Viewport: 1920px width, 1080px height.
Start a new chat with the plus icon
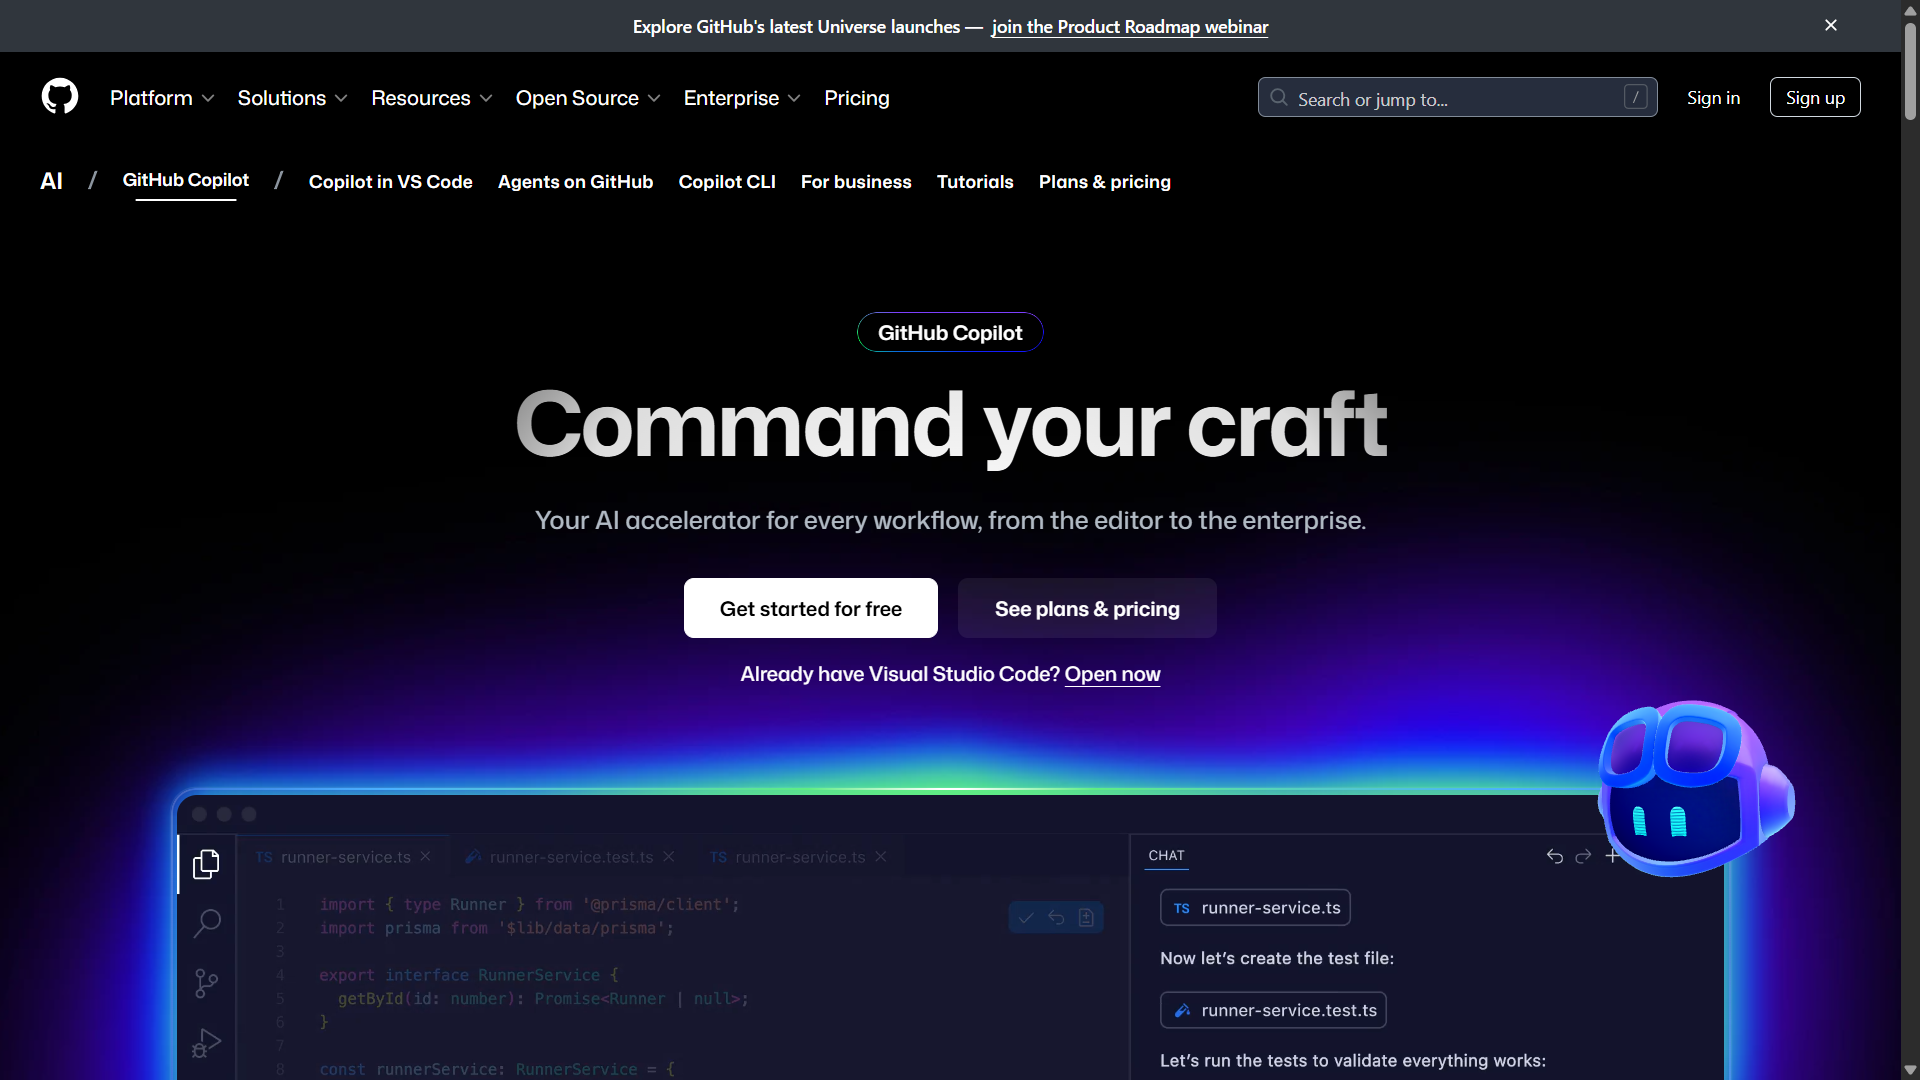click(x=1612, y=856)
